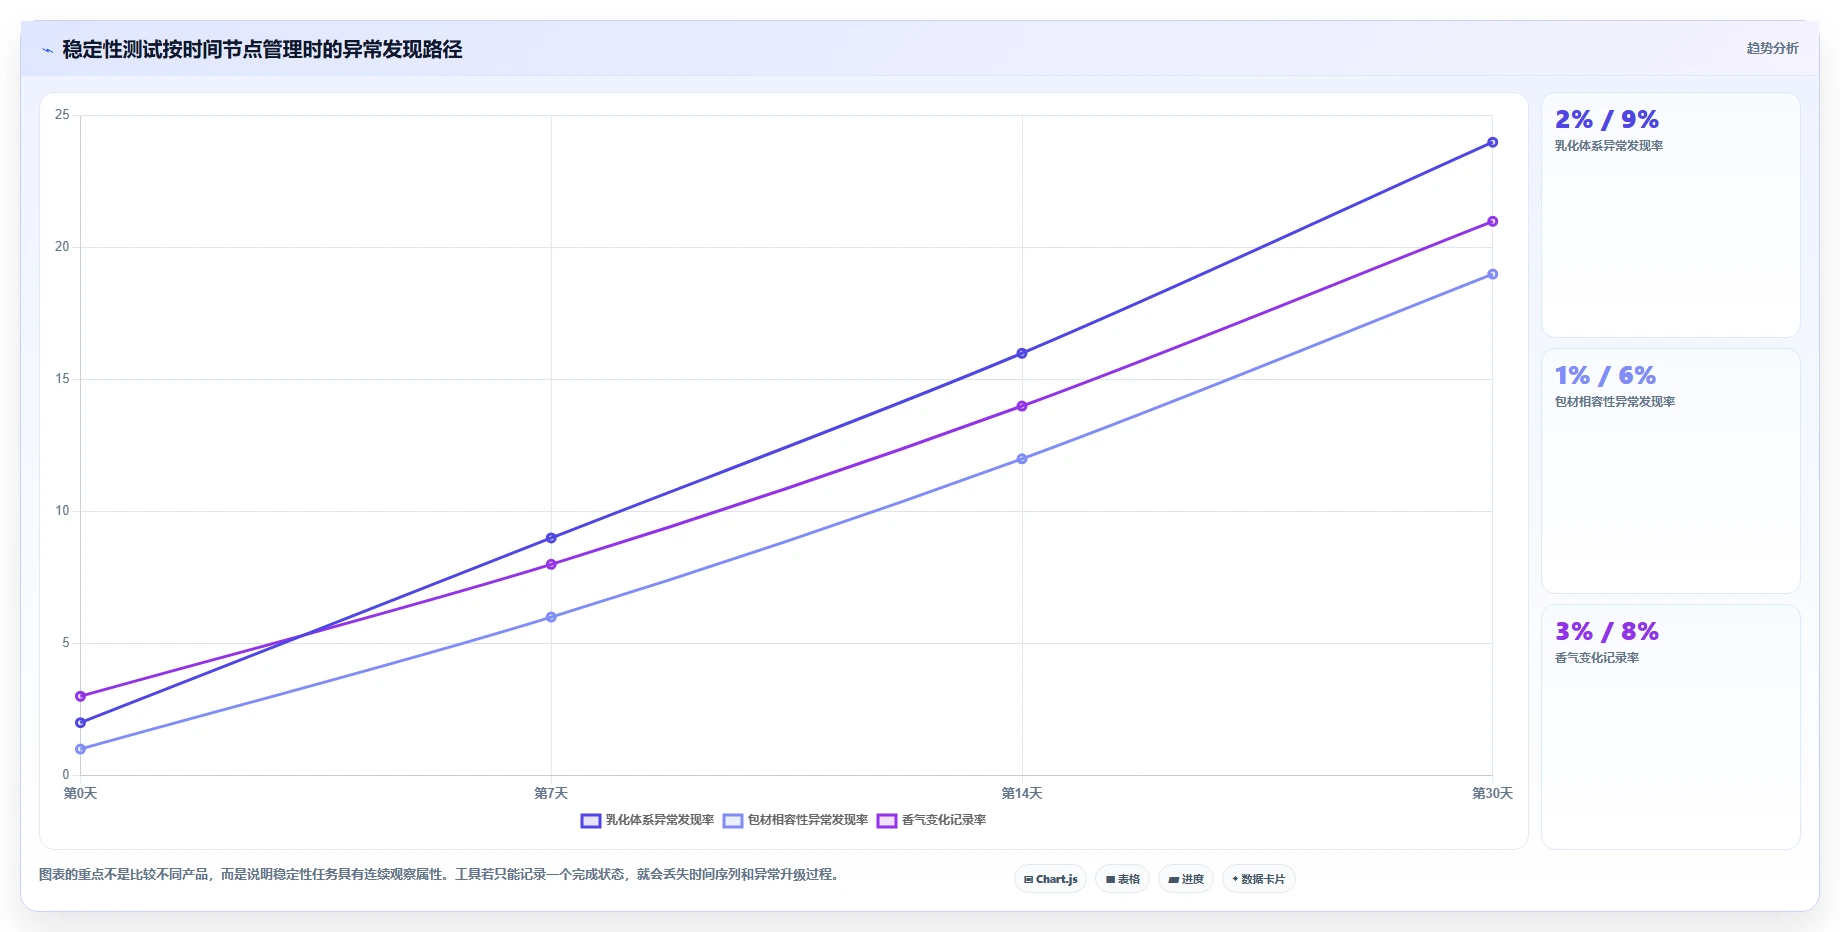Click 香气变化 data point at 第14天

1022,406
